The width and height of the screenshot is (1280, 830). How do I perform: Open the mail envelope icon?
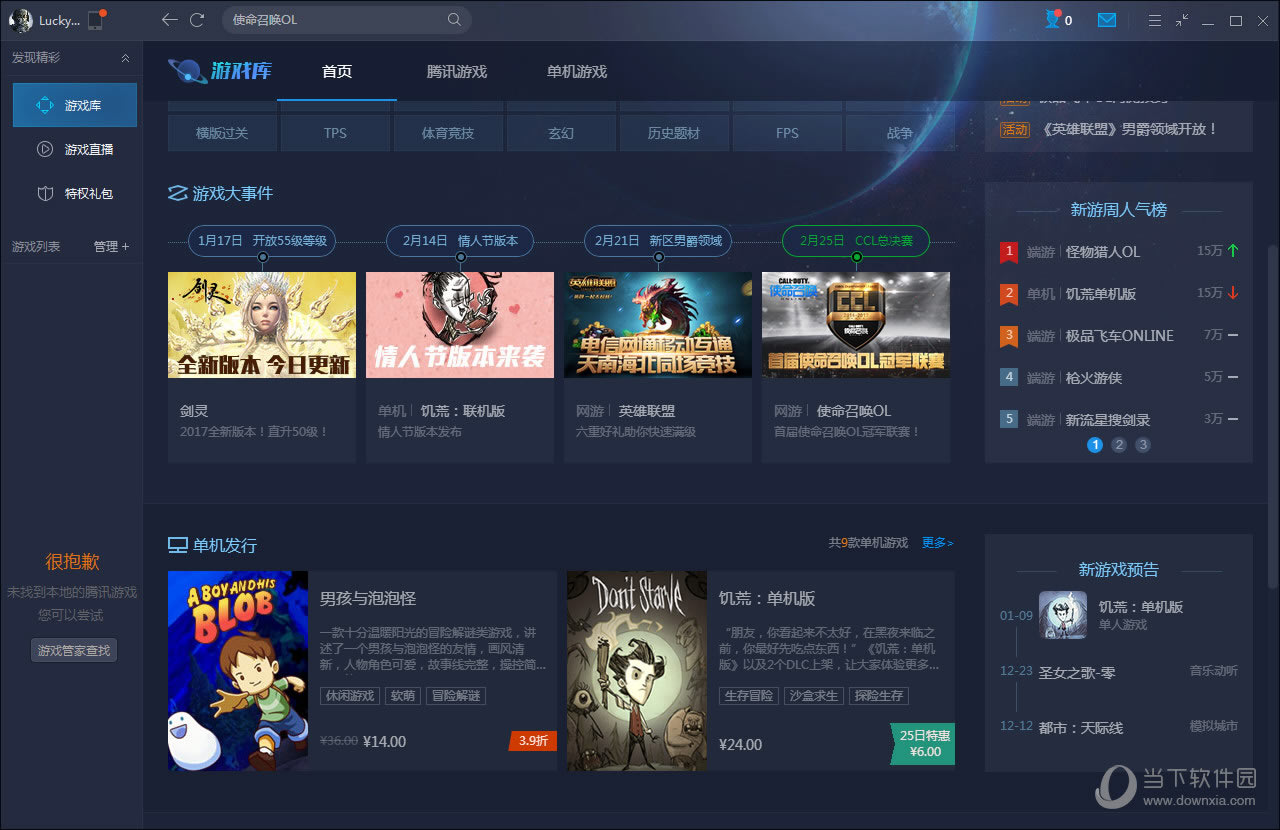pyautogui.click(x=1106, y=20)
